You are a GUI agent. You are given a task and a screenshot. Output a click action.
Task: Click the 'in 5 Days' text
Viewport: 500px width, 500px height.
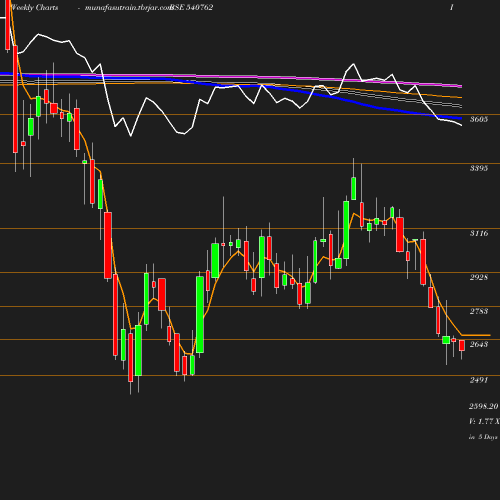coord(483,437)
